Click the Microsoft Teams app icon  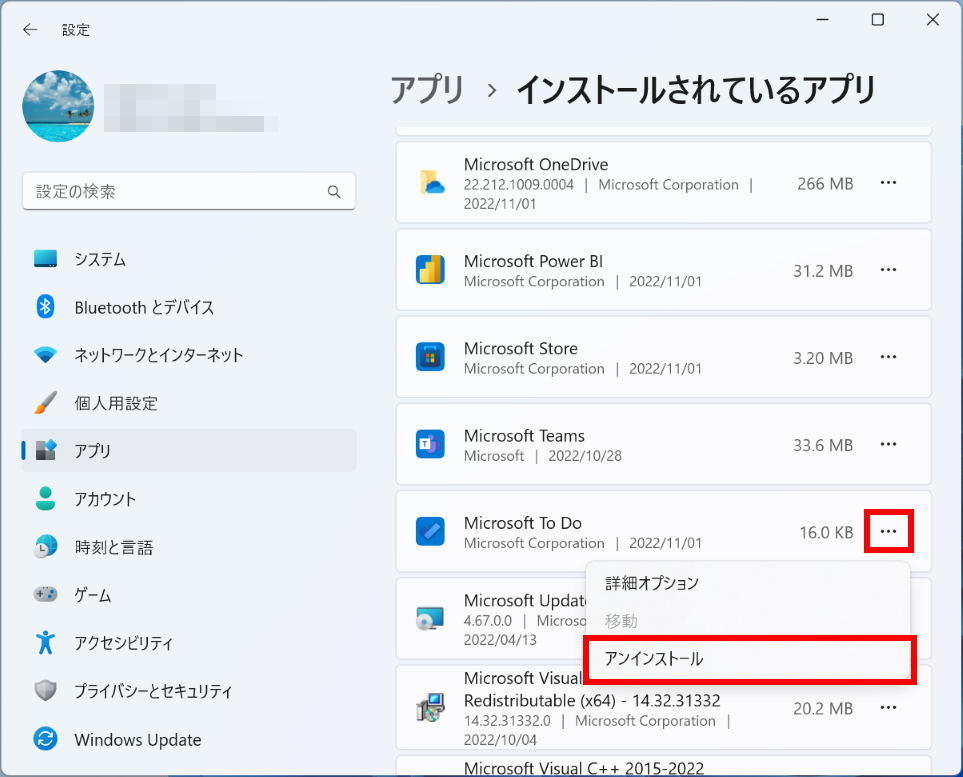431,444
